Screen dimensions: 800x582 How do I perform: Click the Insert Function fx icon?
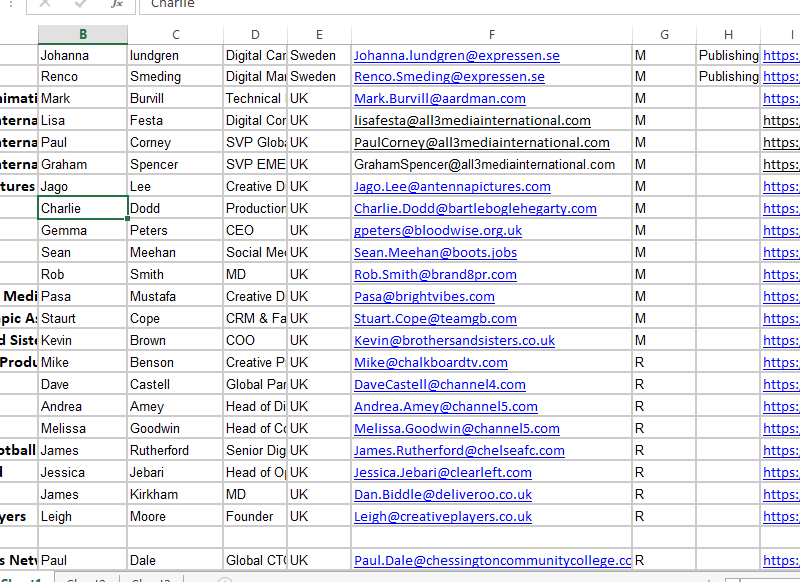pos(117,4)
